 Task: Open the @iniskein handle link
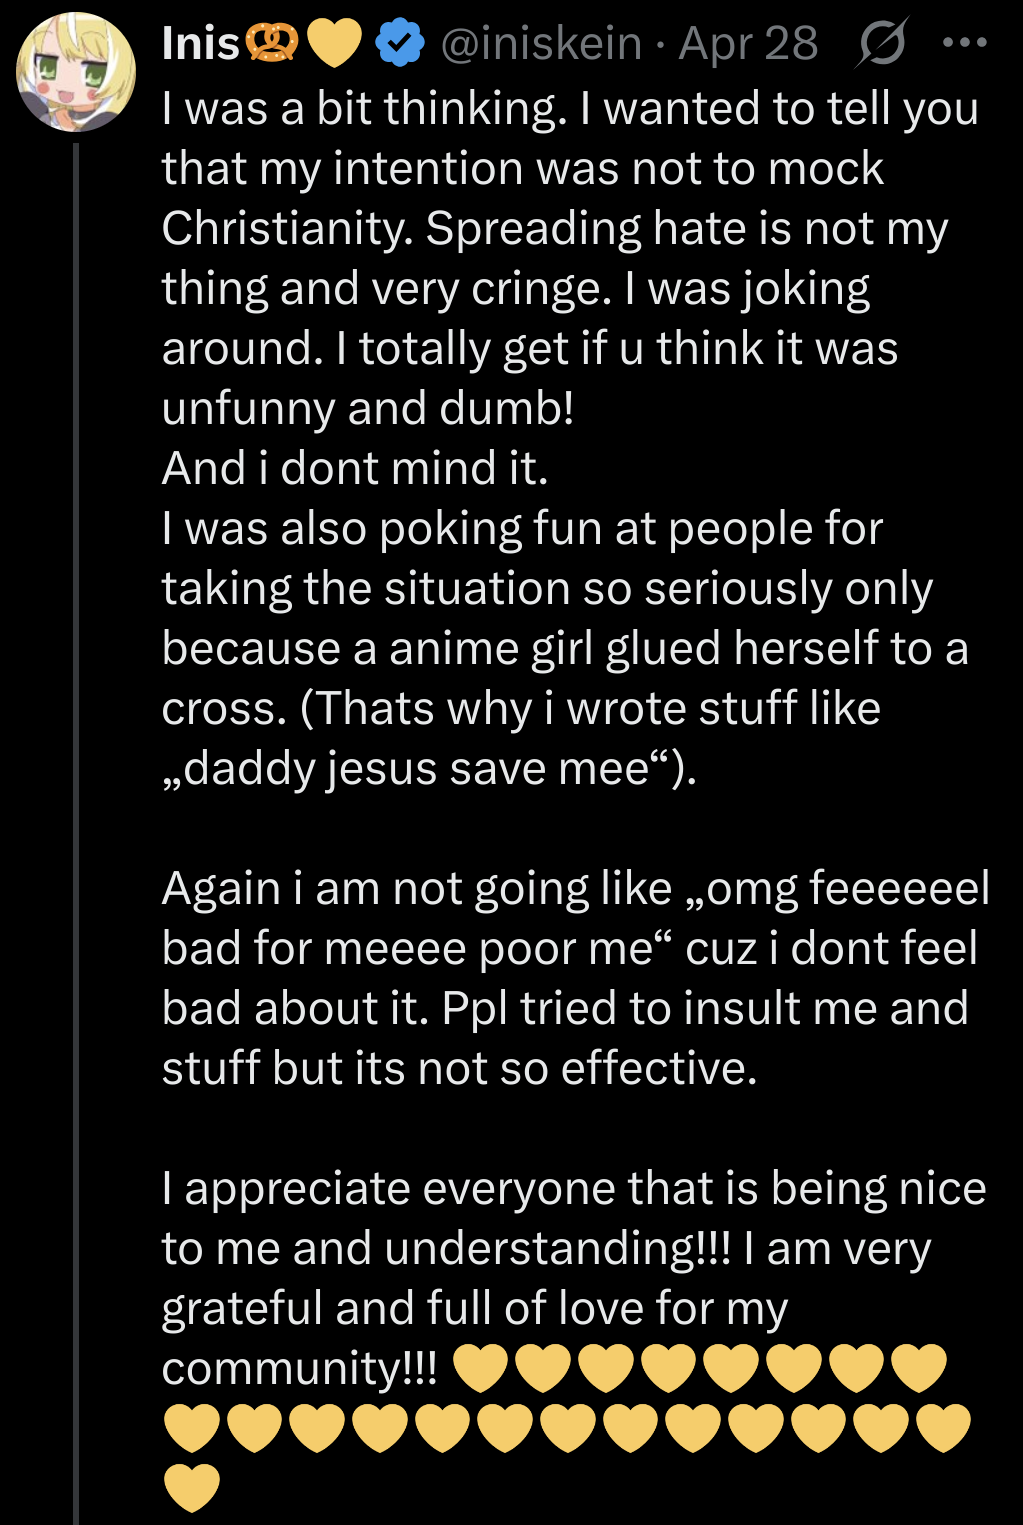point(541,44)
